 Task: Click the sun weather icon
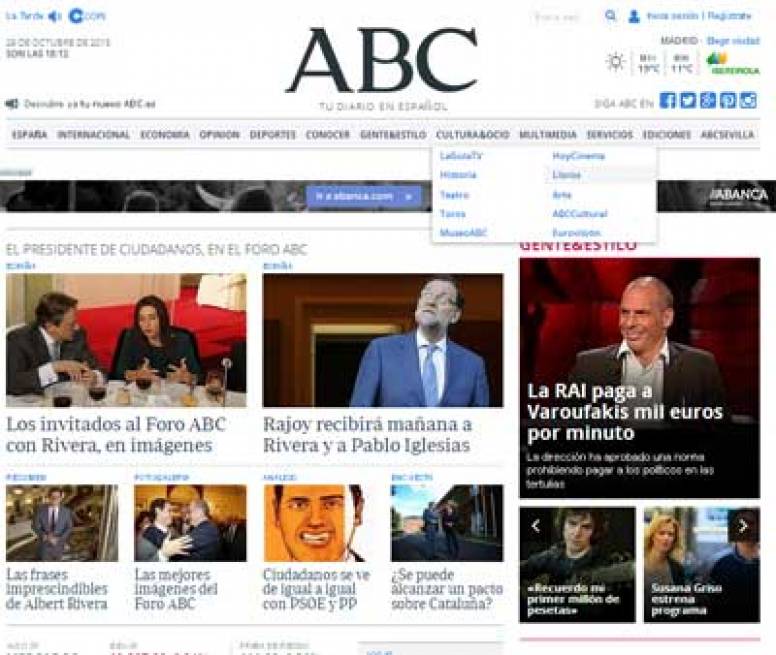pos(616,62)
